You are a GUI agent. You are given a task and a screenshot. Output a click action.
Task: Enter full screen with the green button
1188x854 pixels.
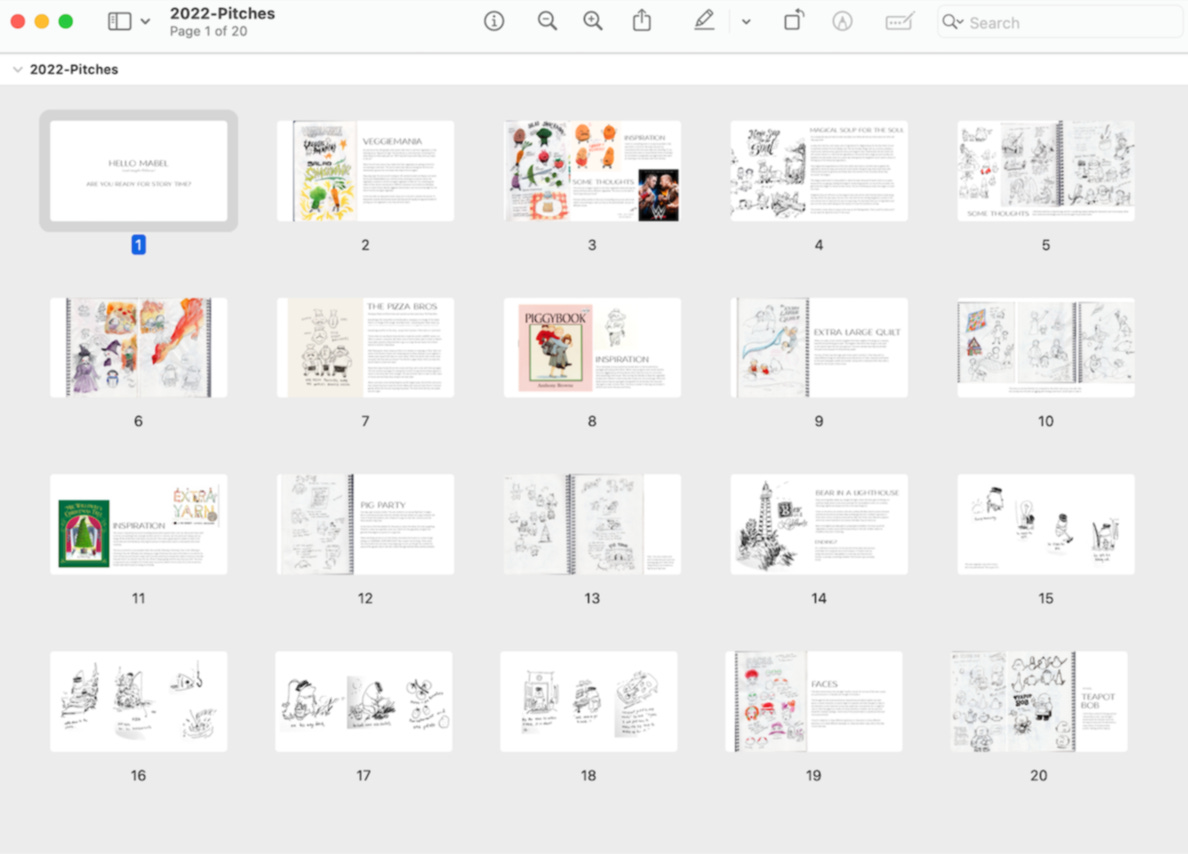click(66, 21)
